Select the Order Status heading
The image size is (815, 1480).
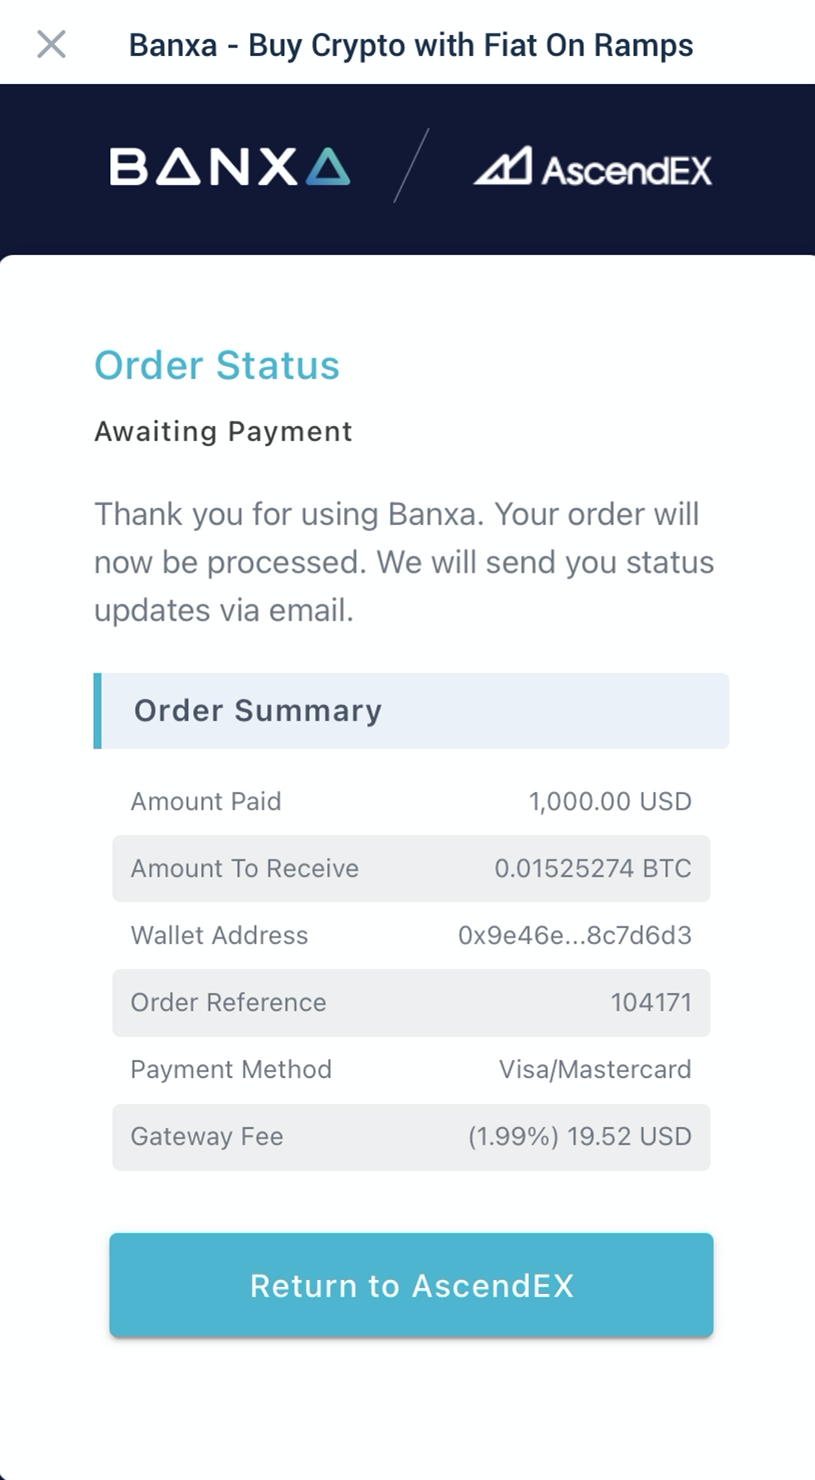click(x=216, y=366)
